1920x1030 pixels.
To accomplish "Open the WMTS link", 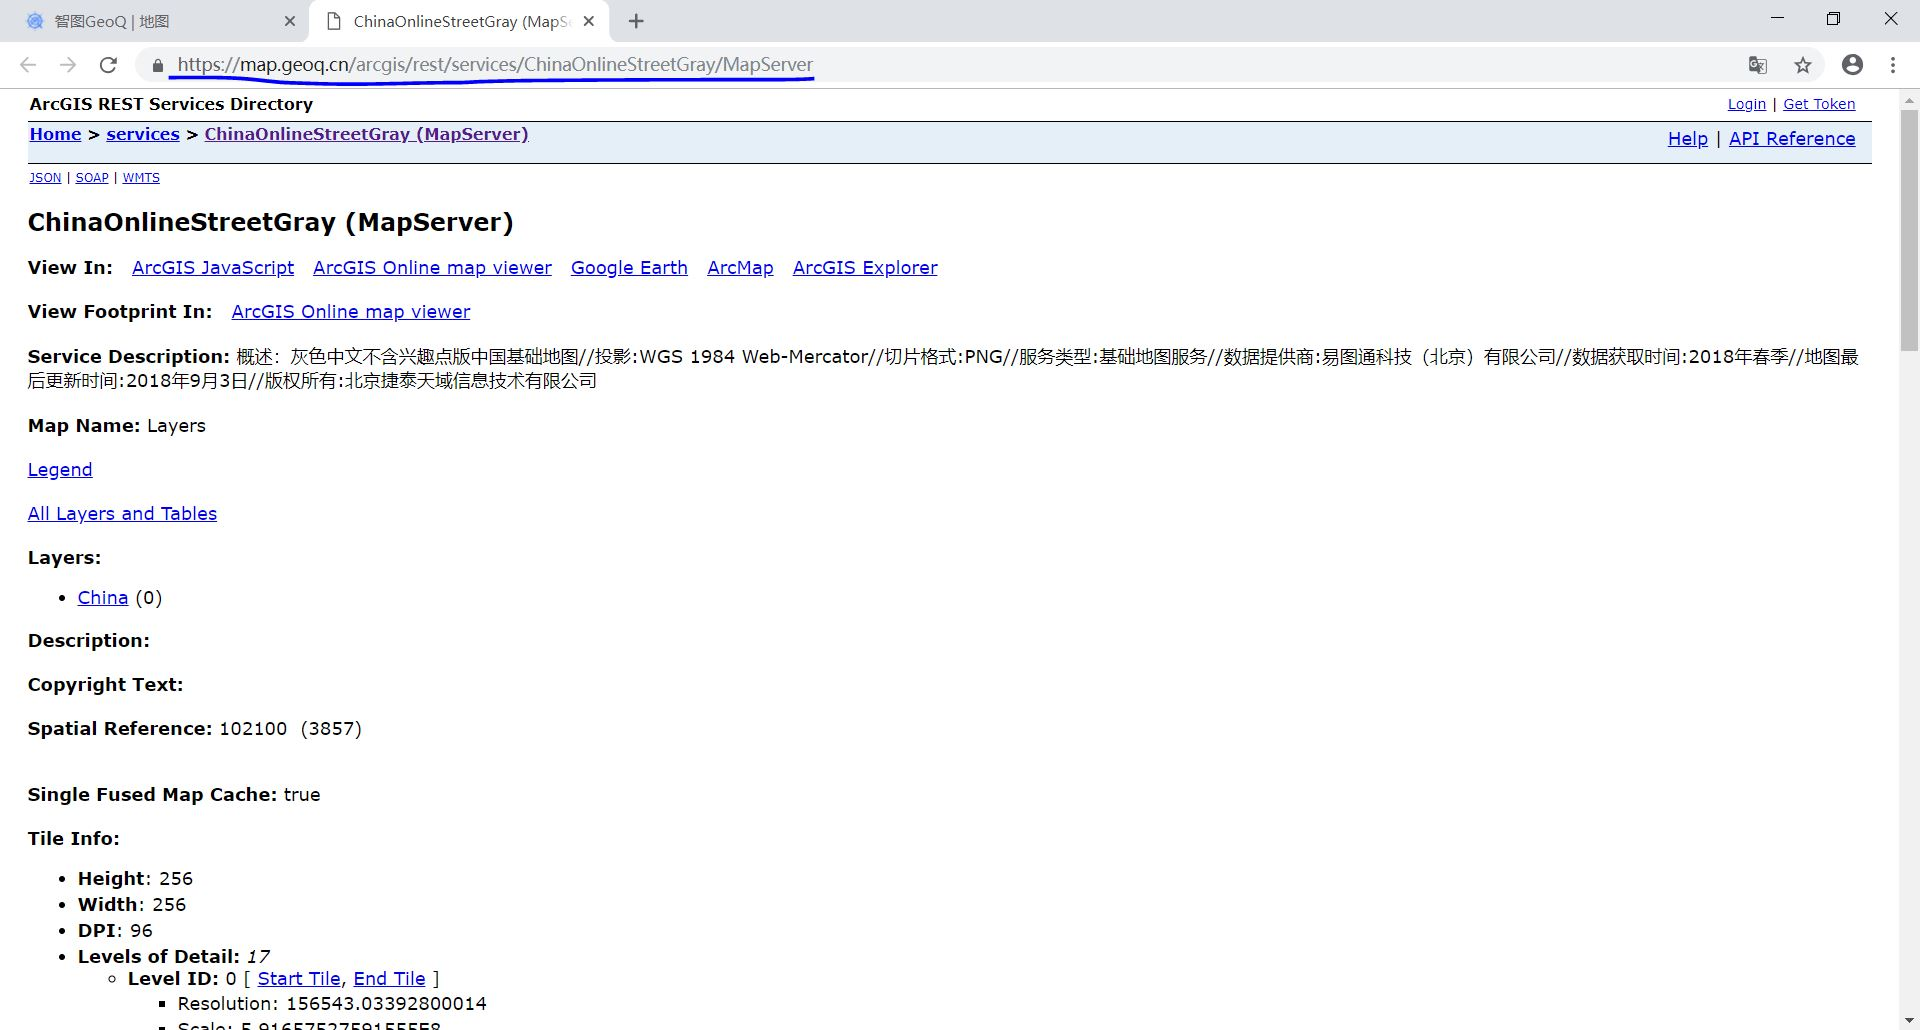I will pos(141,177).
